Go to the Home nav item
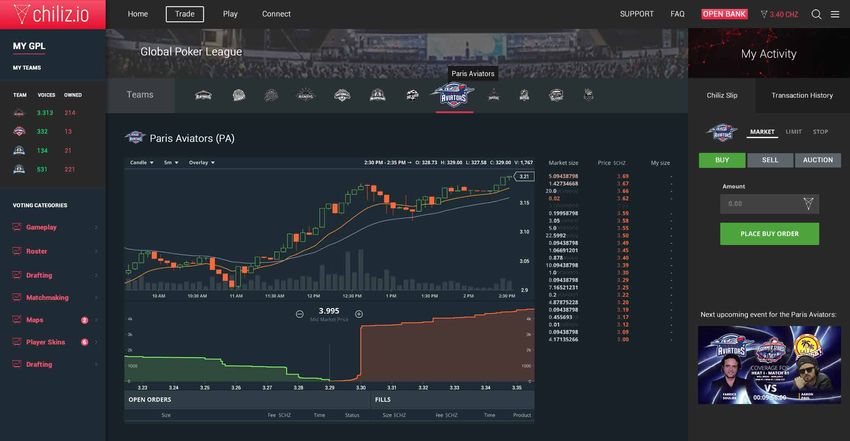The image size is (850, 441). click(138, 14)
